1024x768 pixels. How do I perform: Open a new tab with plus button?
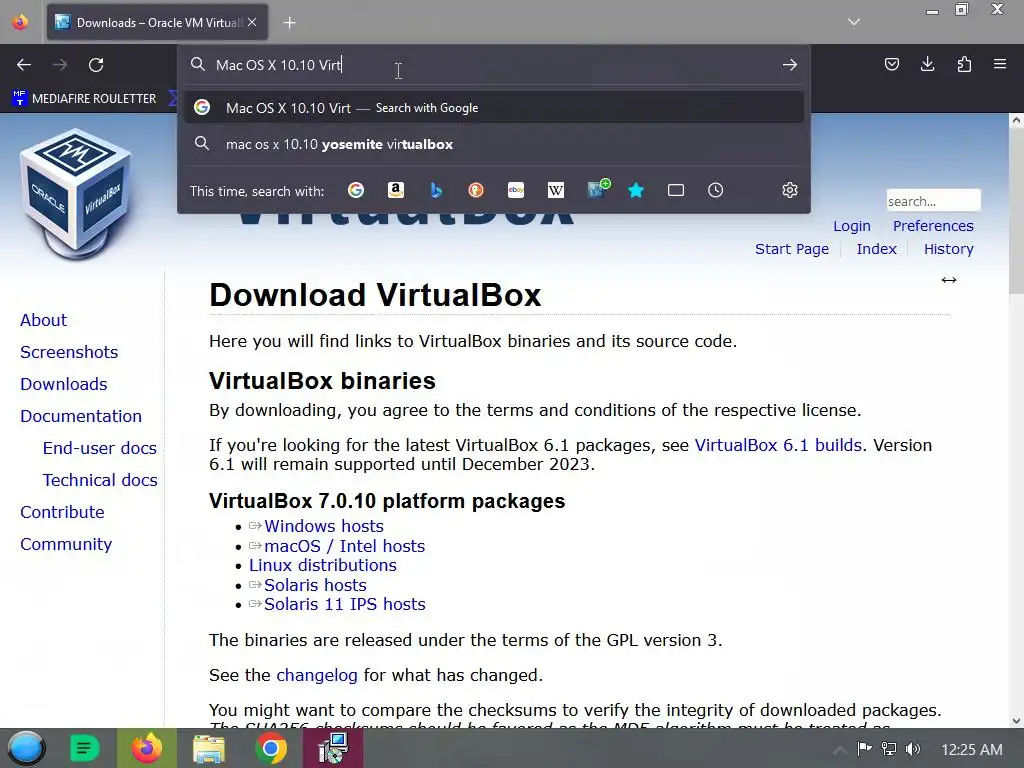pos(289,23)
